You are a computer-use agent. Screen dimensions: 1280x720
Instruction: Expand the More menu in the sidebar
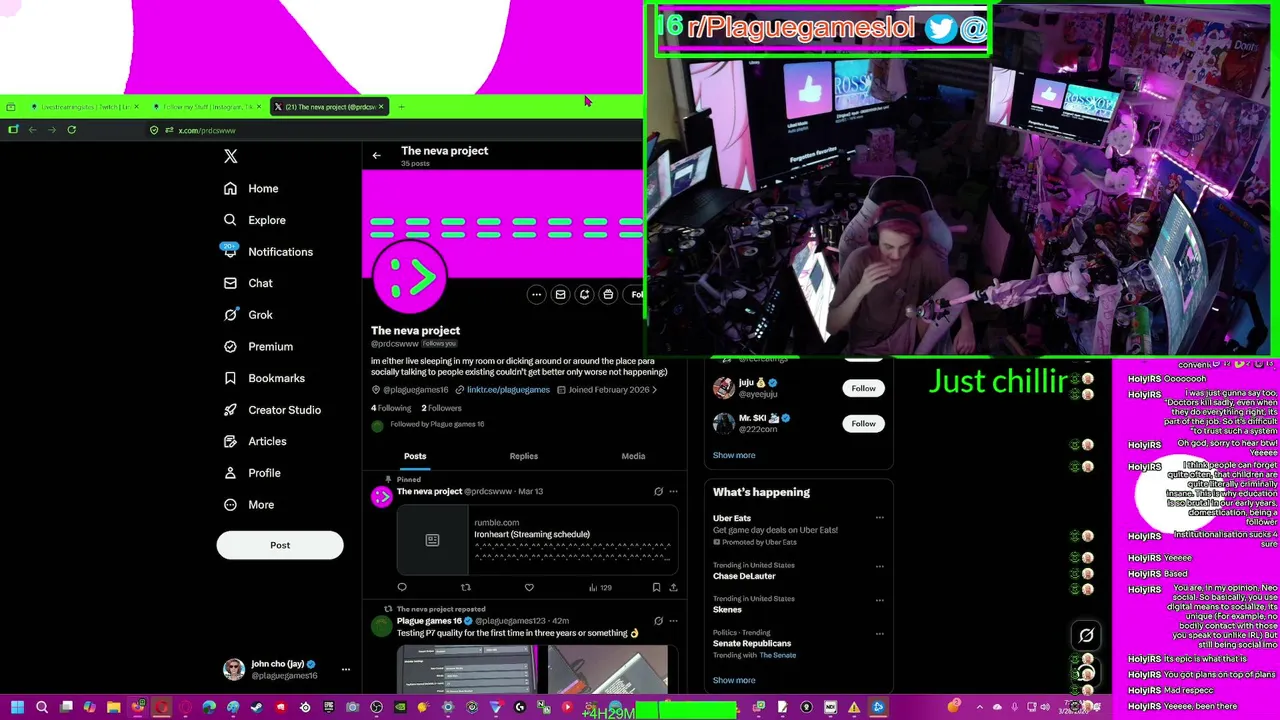[249, 505]
